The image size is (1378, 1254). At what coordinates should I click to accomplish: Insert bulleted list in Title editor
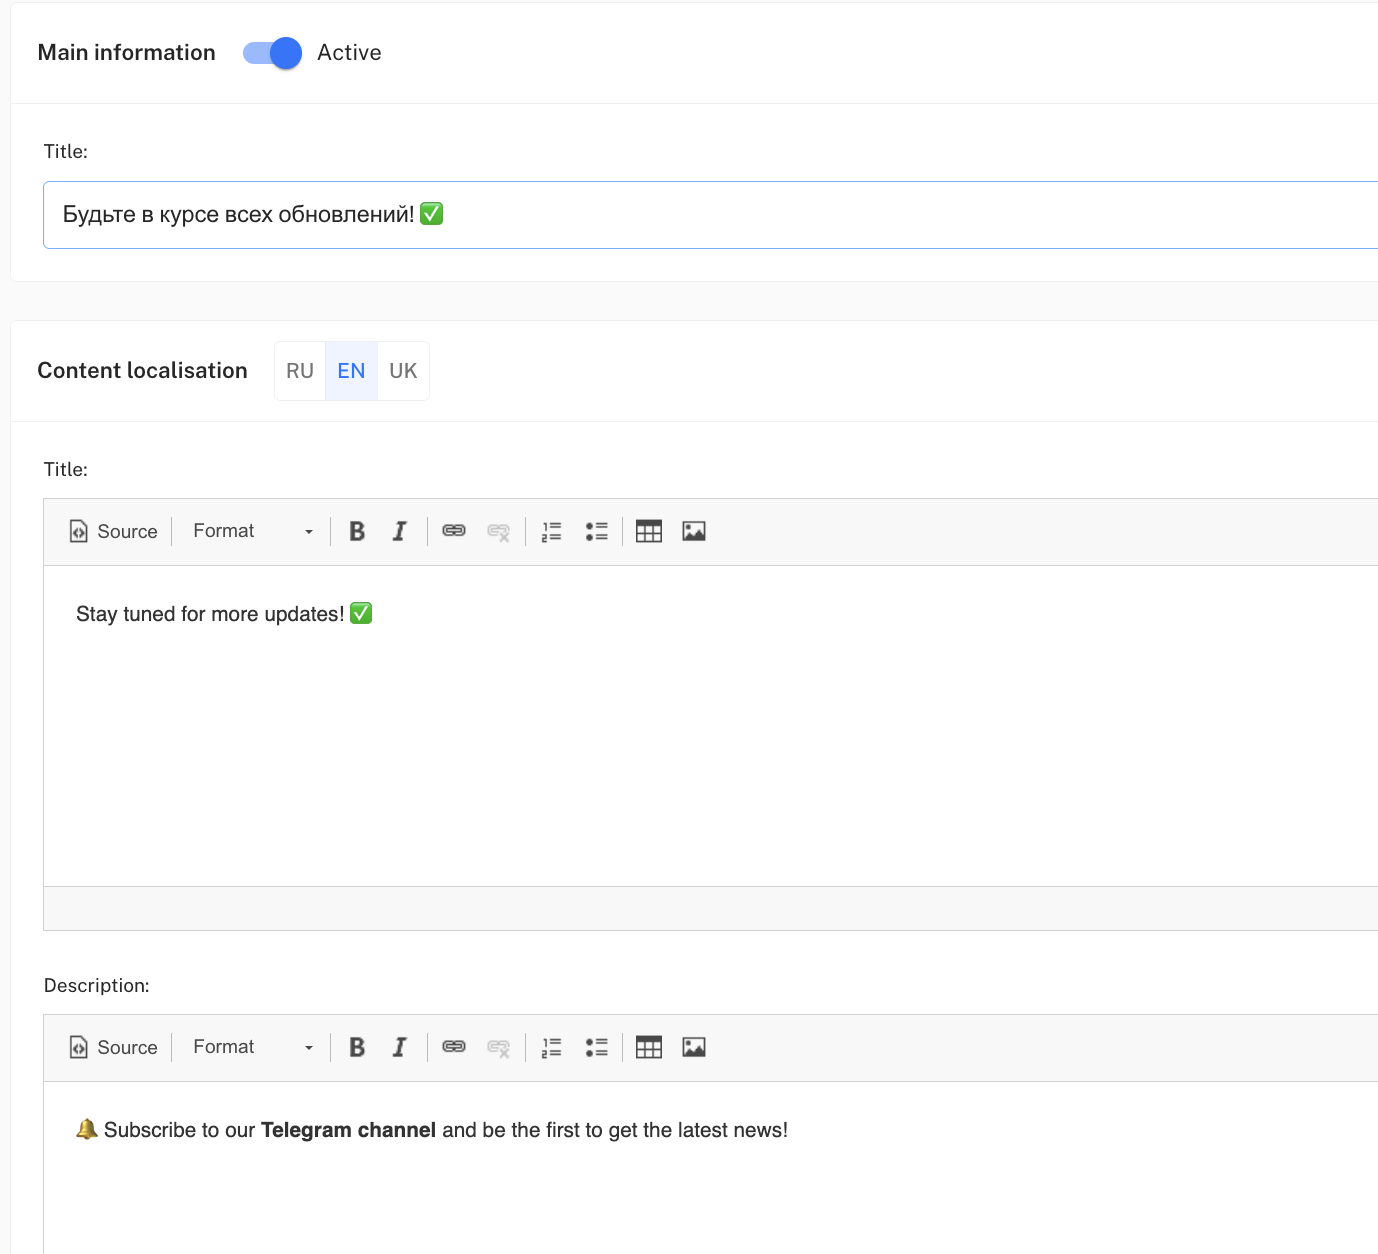pos(597,532)
